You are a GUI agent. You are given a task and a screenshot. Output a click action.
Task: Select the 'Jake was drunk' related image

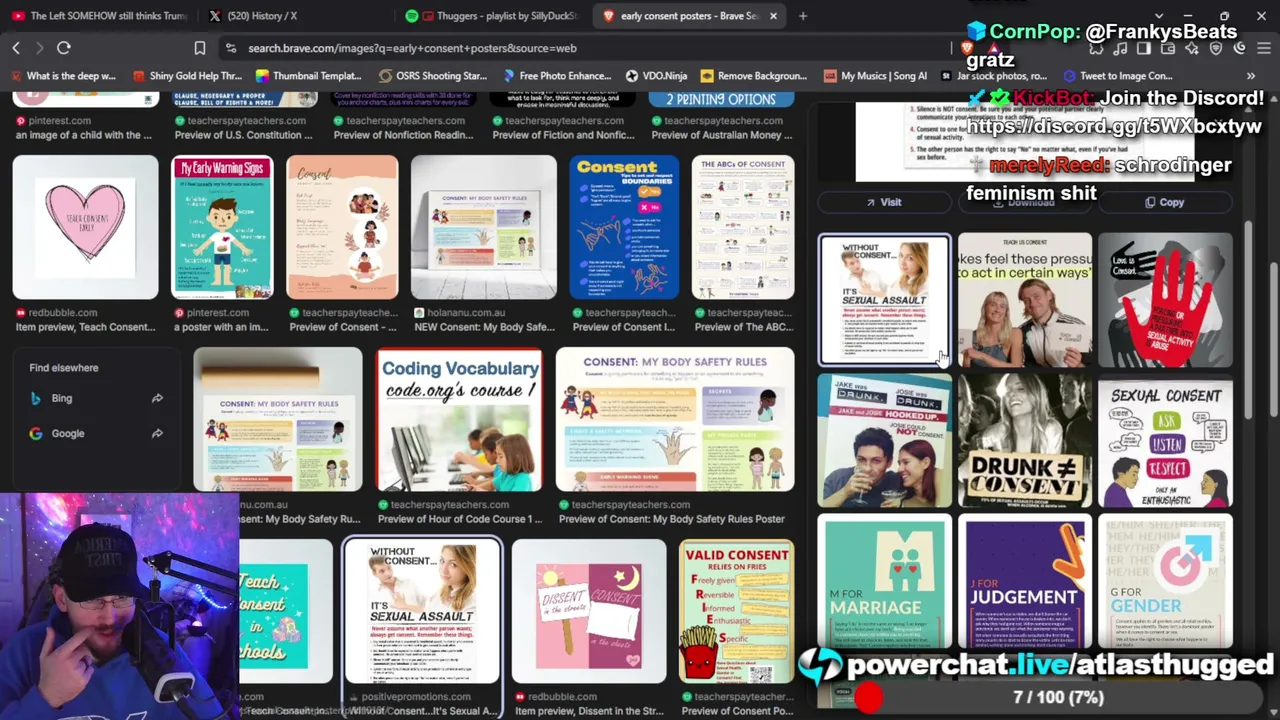click(885, 440)
